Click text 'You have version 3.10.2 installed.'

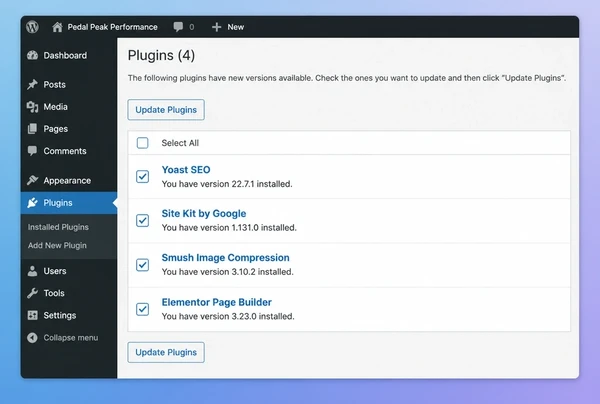(x=228, y=272)
